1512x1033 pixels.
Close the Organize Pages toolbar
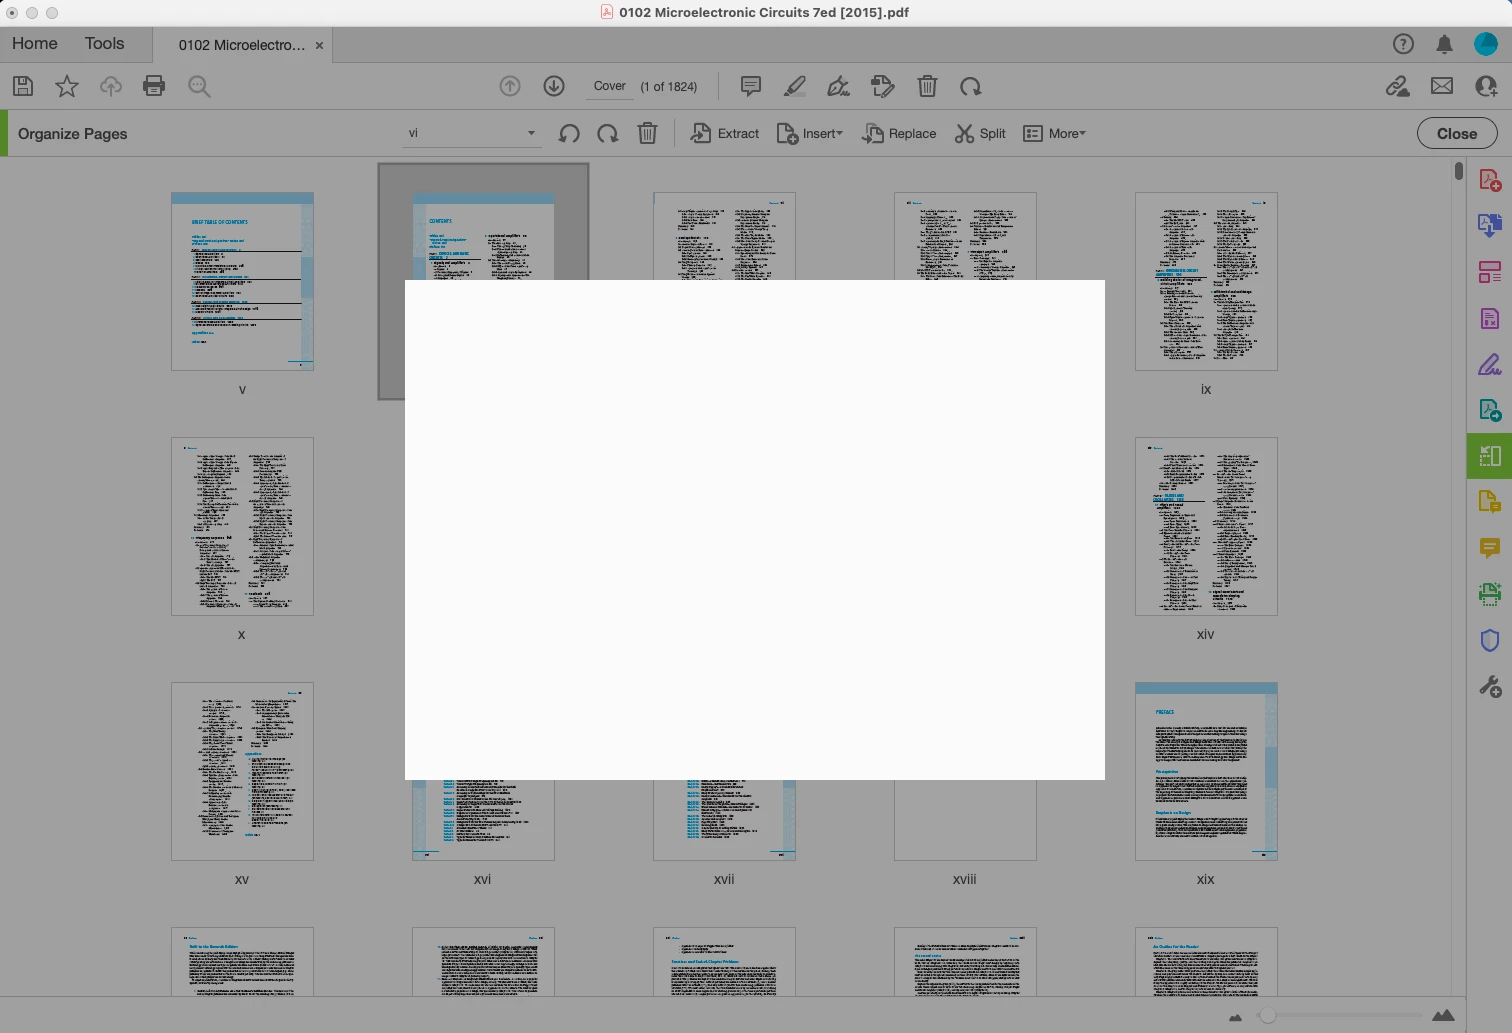(1457, 133)
